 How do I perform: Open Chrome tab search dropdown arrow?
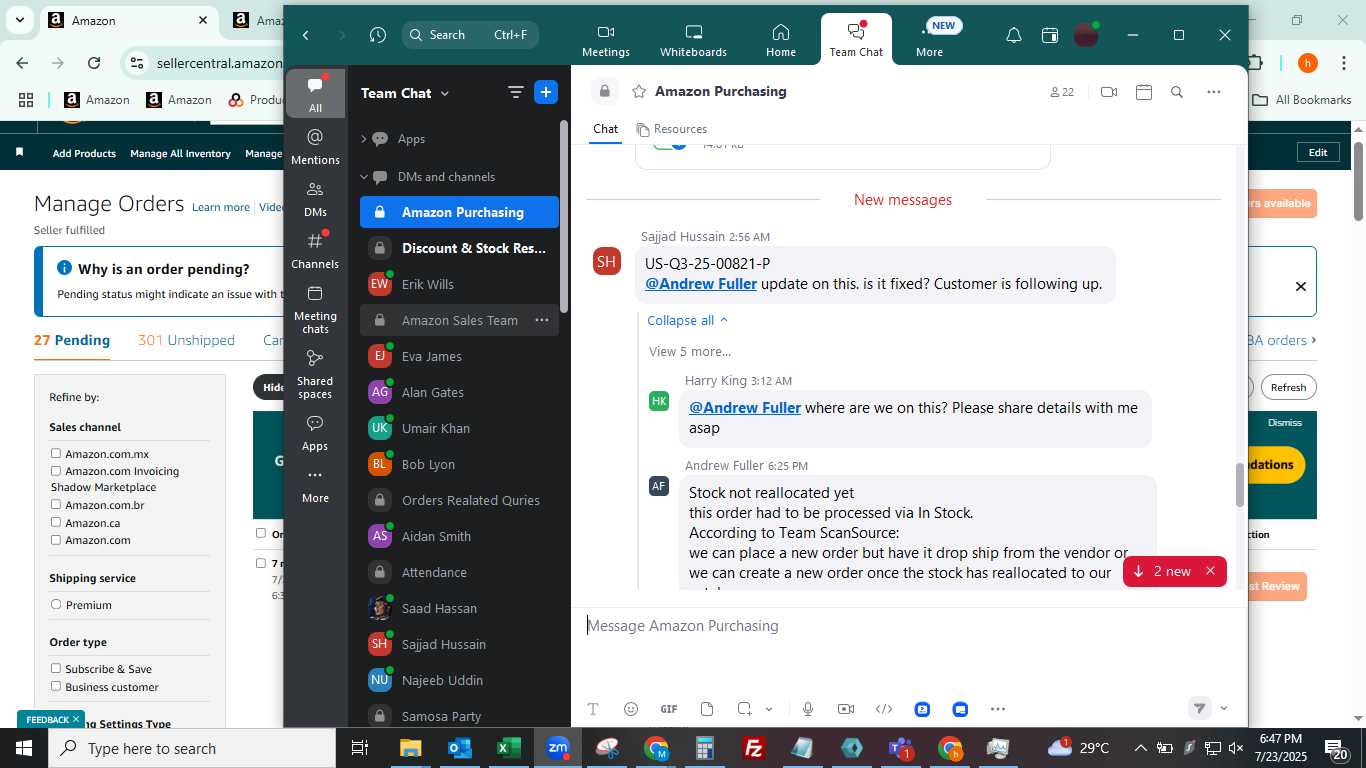pyautogui.click(x=20, y=20)
